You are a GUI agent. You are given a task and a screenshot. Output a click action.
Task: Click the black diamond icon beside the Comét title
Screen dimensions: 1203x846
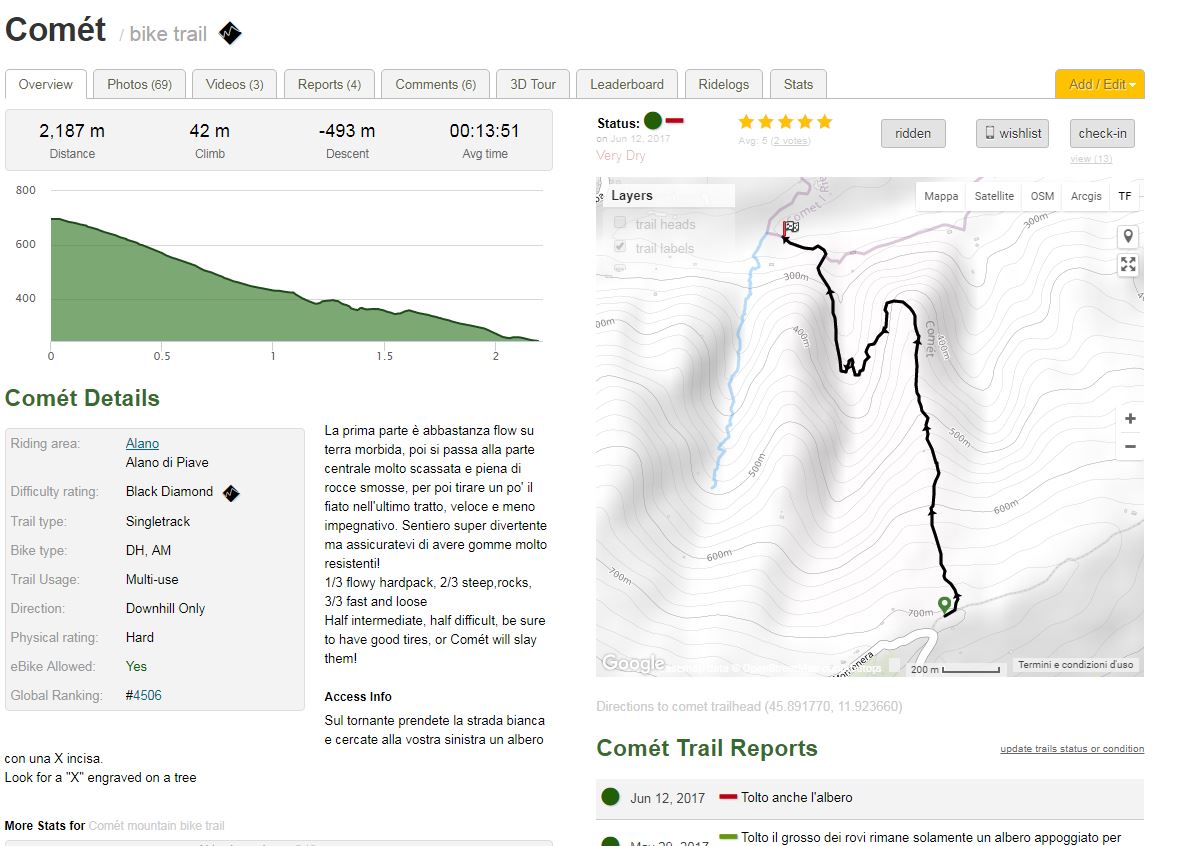click(230, 33)
